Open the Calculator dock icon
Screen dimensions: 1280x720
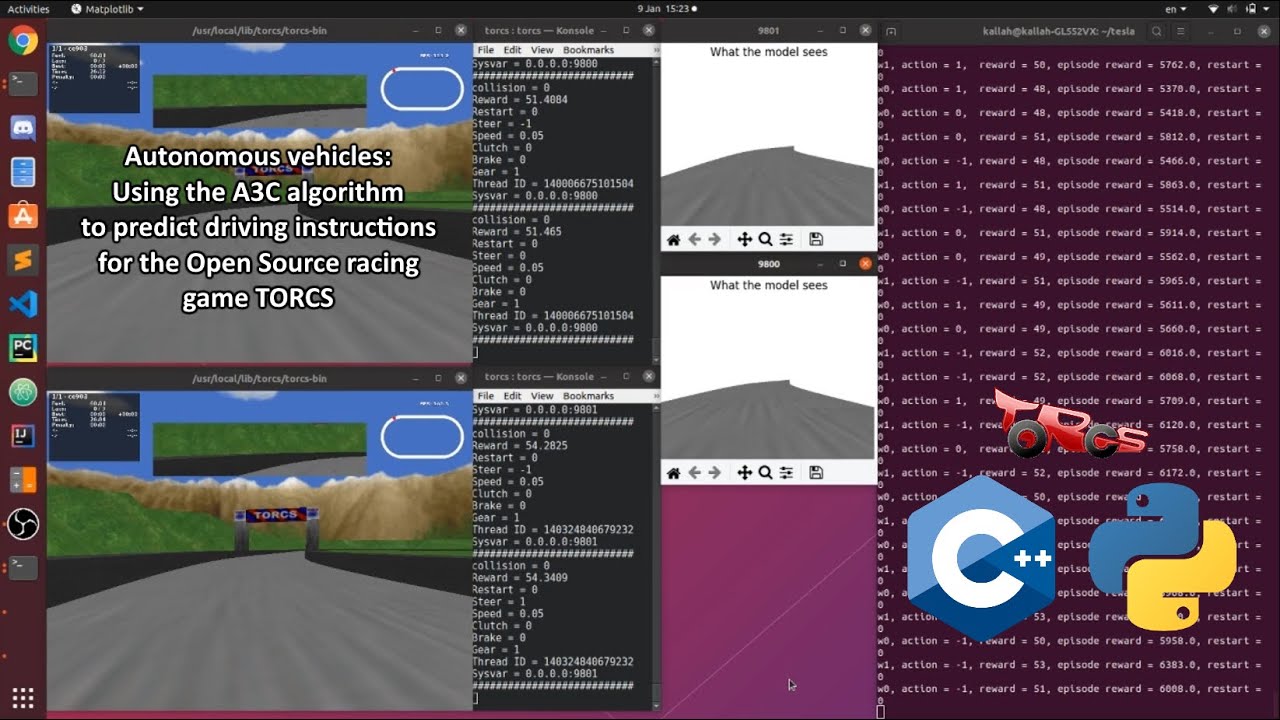(23, 480)
